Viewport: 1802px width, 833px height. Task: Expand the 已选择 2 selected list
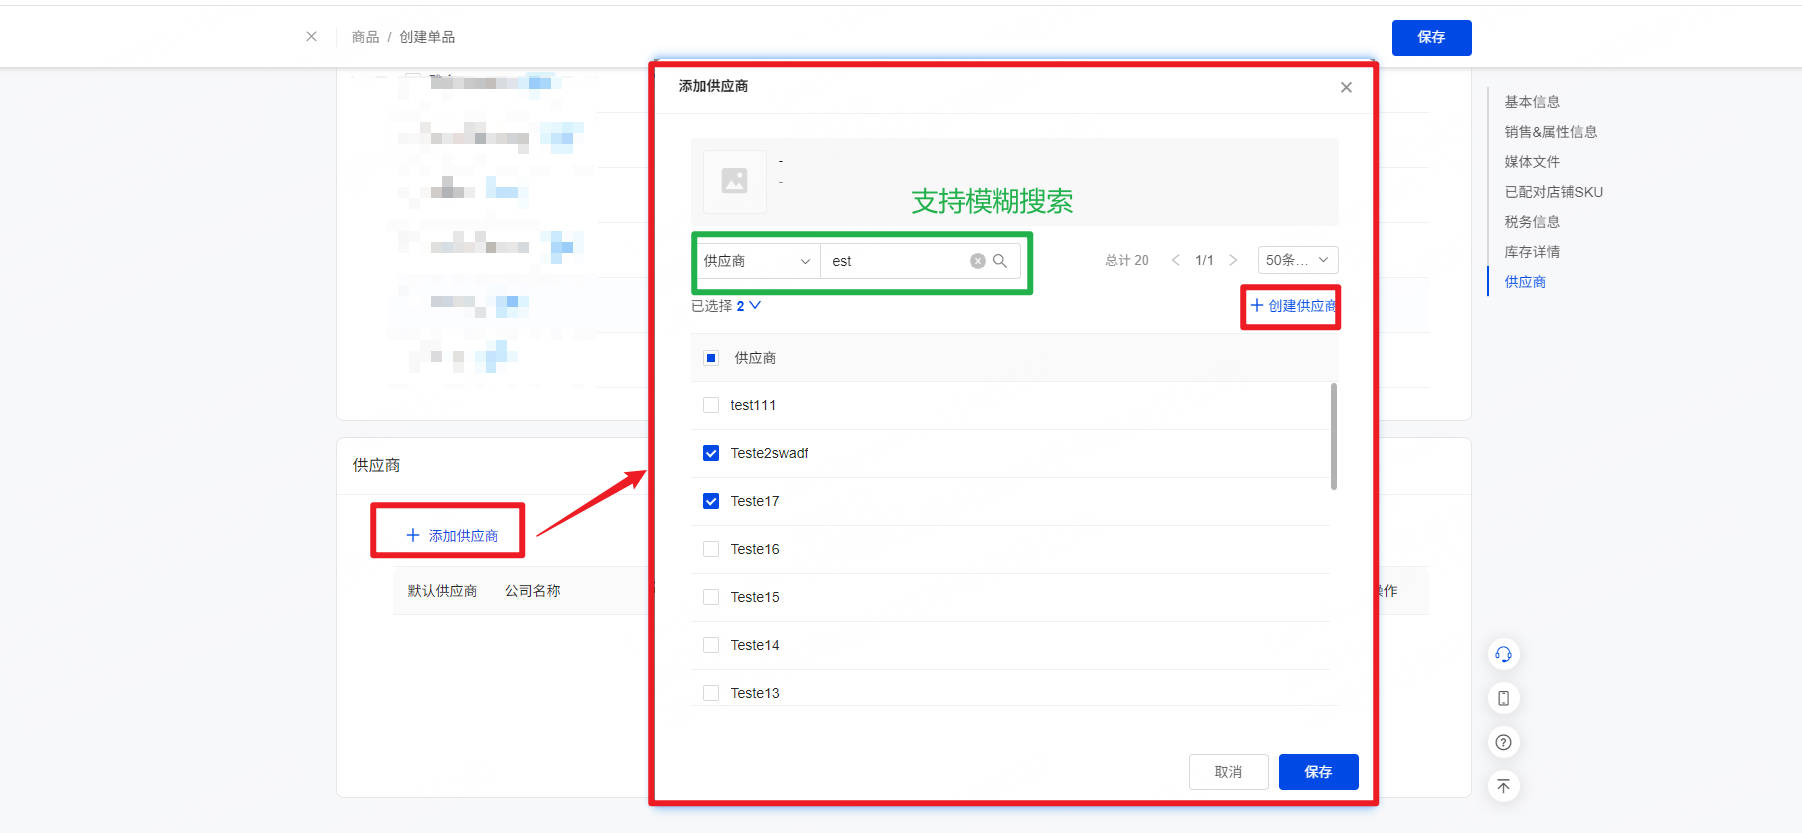click(x=755, y=306)
